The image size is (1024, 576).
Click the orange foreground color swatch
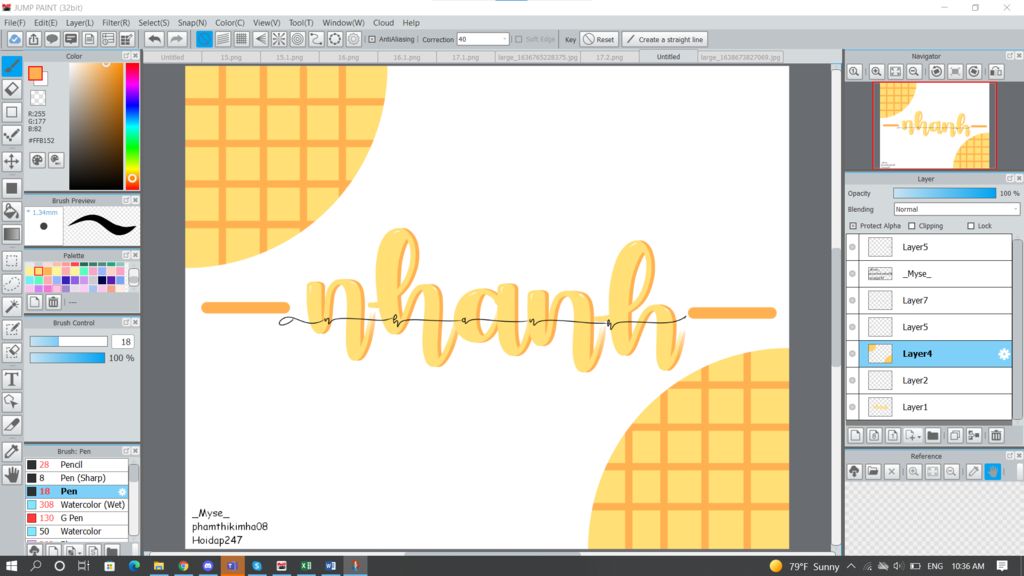coord(35,73)
